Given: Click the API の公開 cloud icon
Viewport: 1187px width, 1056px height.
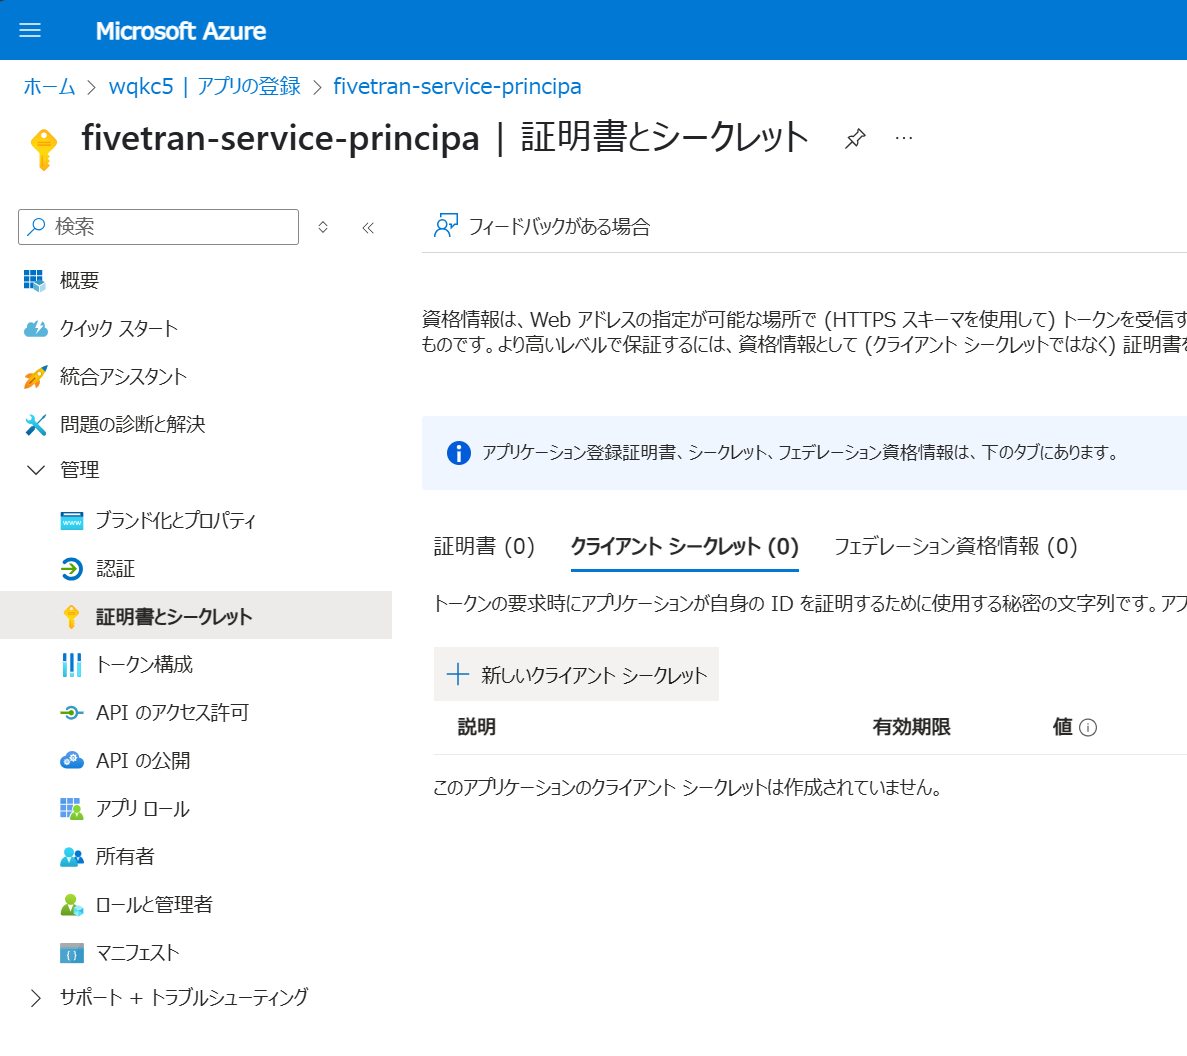Looking at the screenshot, I should tap(71, 761).
